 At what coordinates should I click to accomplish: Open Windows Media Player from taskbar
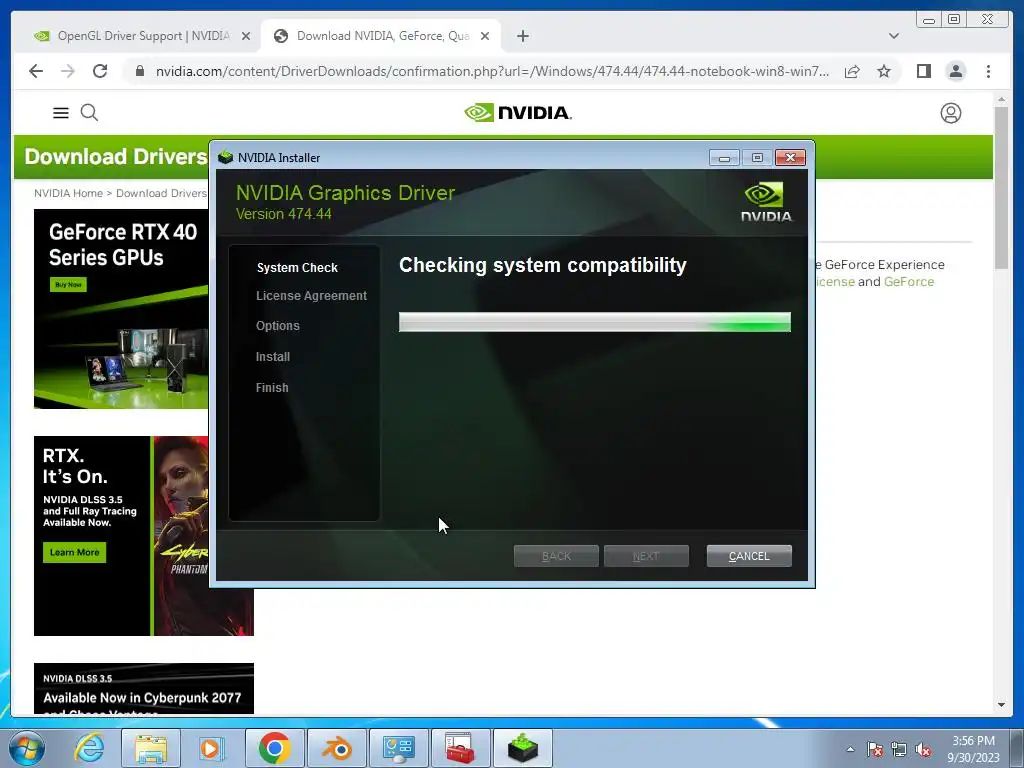(x=212, y=748)
